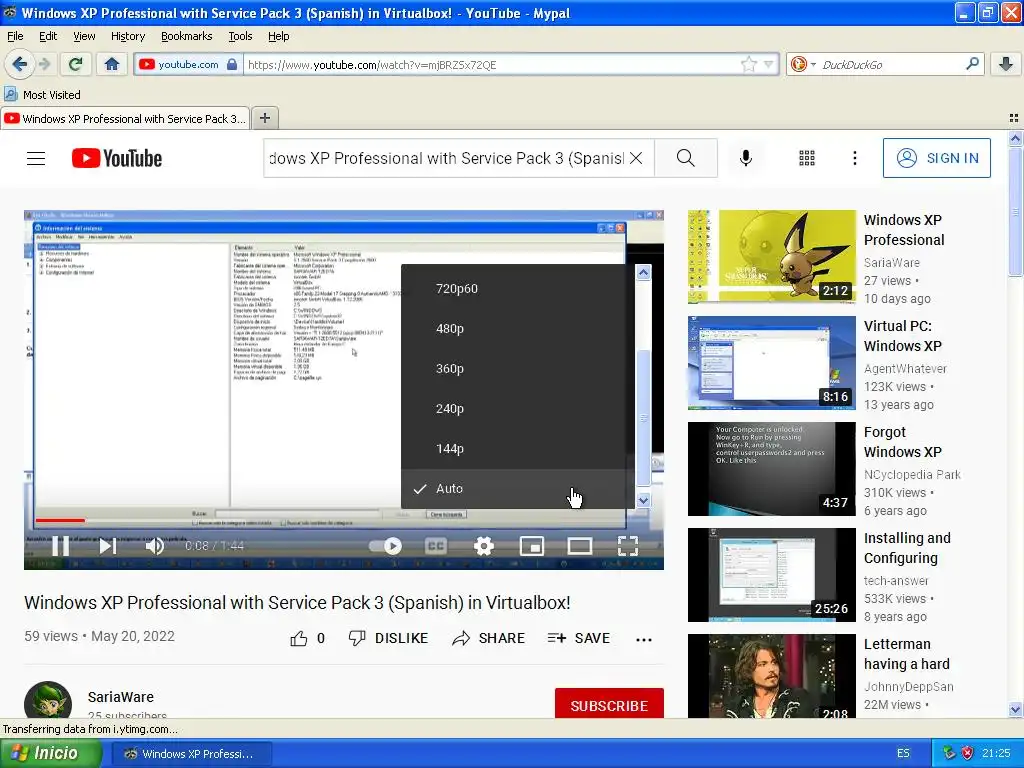Select the Windows XP Professional video tab

125,118
